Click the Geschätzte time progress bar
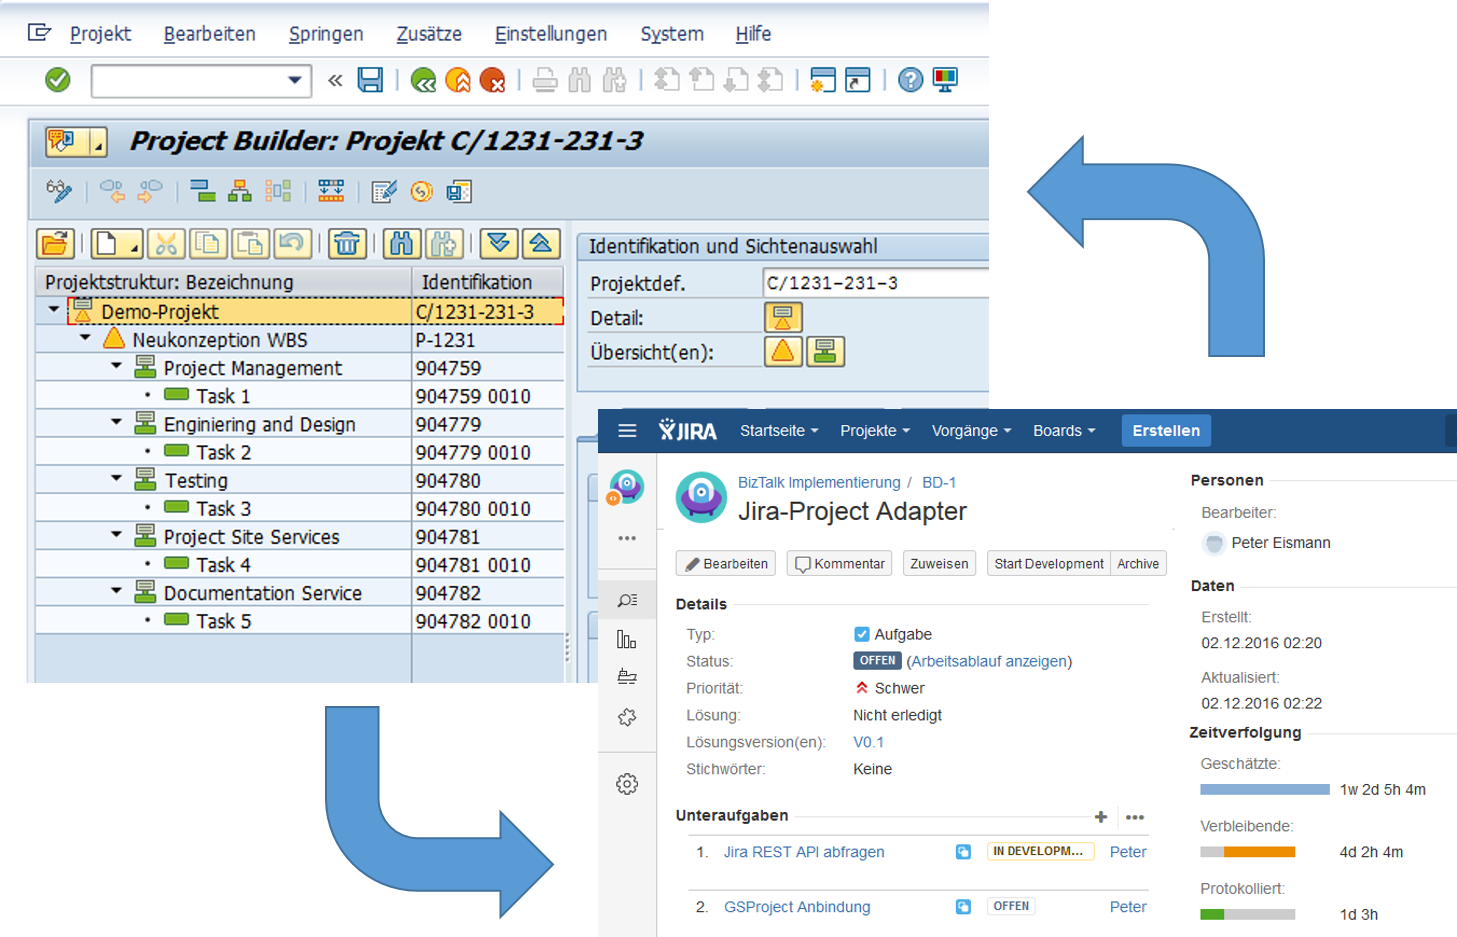This screenshot has width=1457, height=937. [1265, 789]
